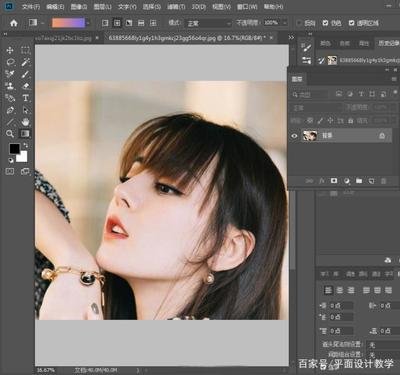This screenshot has width=400, height=375.
Task: Choose the Magic Wand tool
Action: pos(25,62)
